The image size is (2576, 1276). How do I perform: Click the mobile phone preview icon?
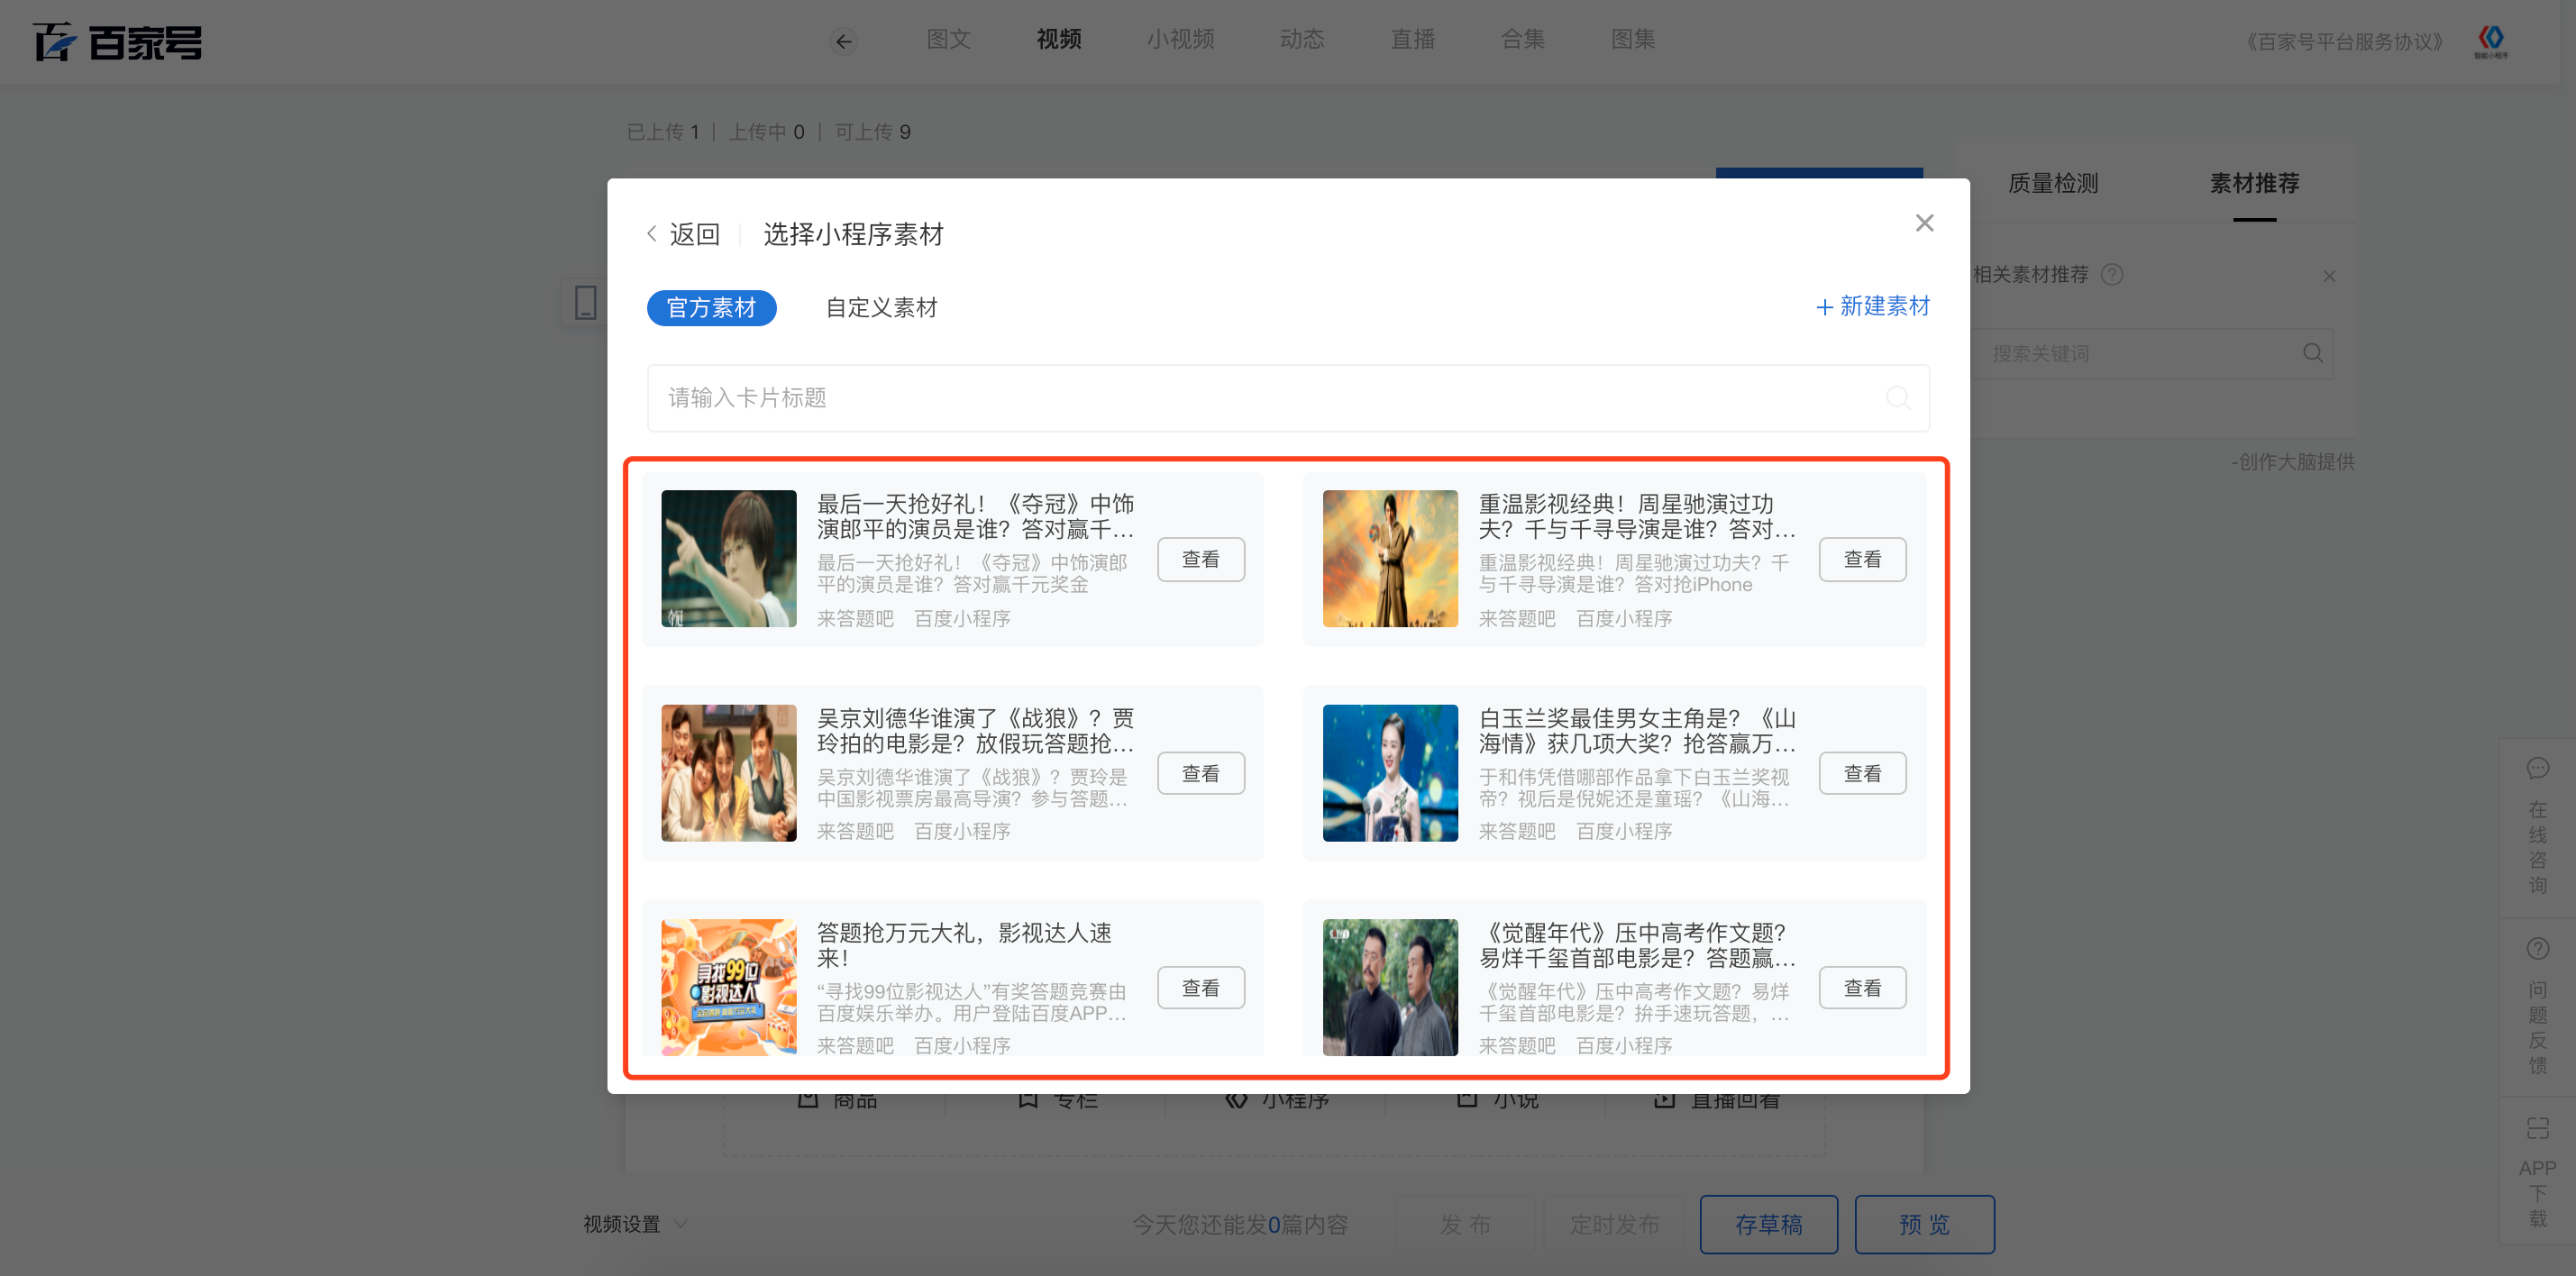point(585,302)
